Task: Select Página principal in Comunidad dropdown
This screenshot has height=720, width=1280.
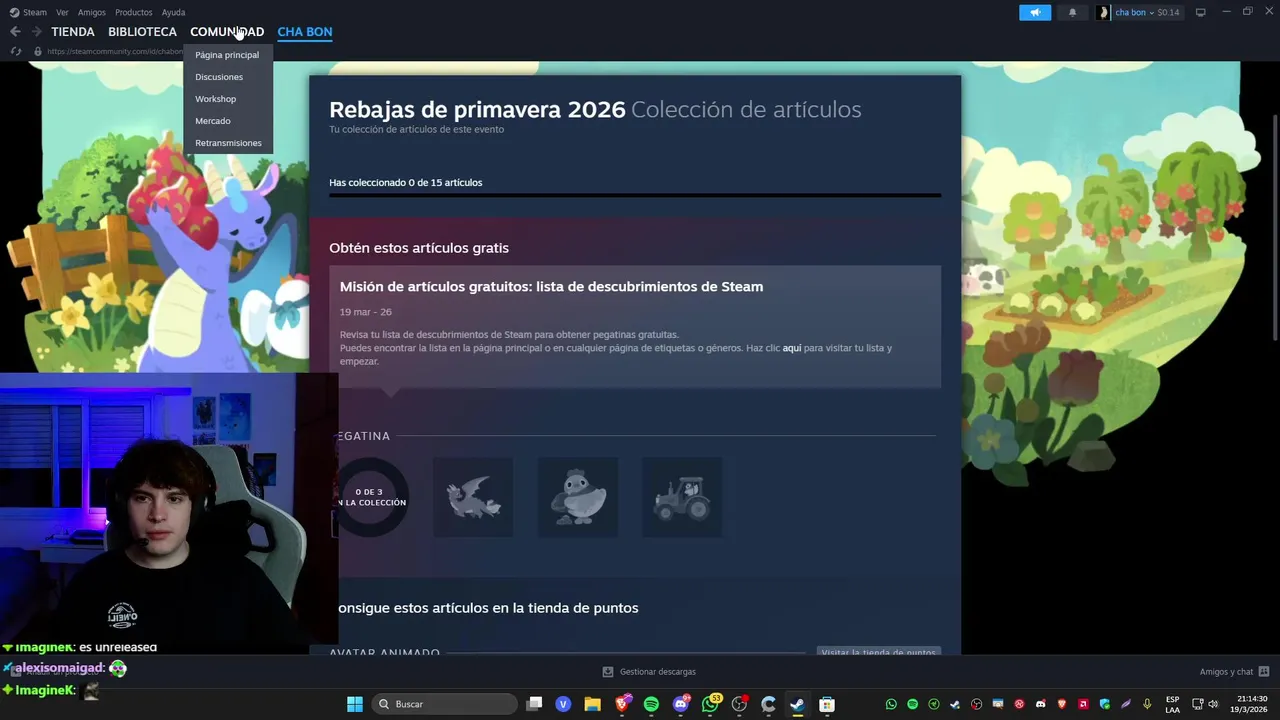Action: point(227,55)
